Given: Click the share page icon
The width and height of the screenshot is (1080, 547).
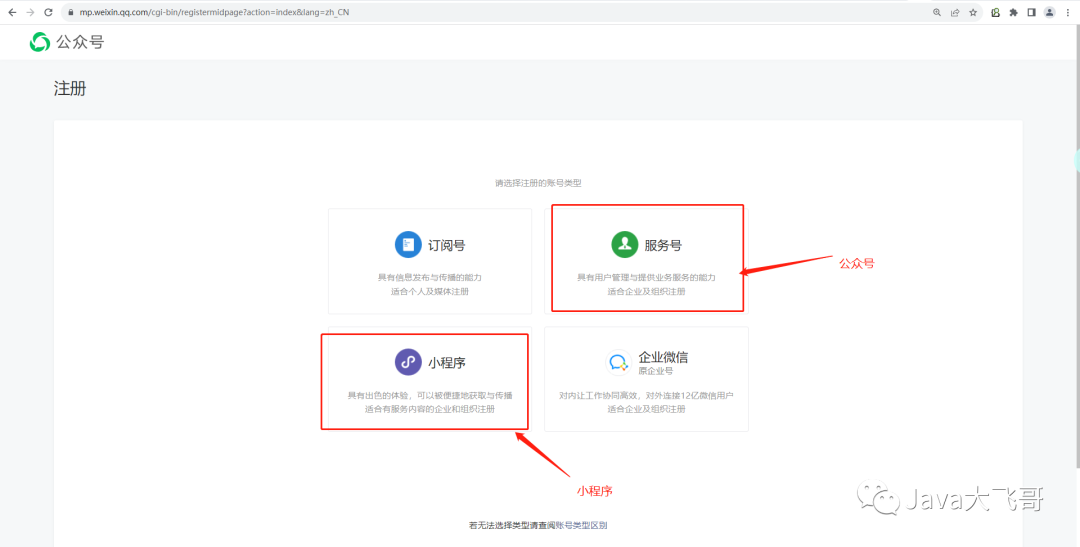Looking at the screenshot, I should coord(955,12).
